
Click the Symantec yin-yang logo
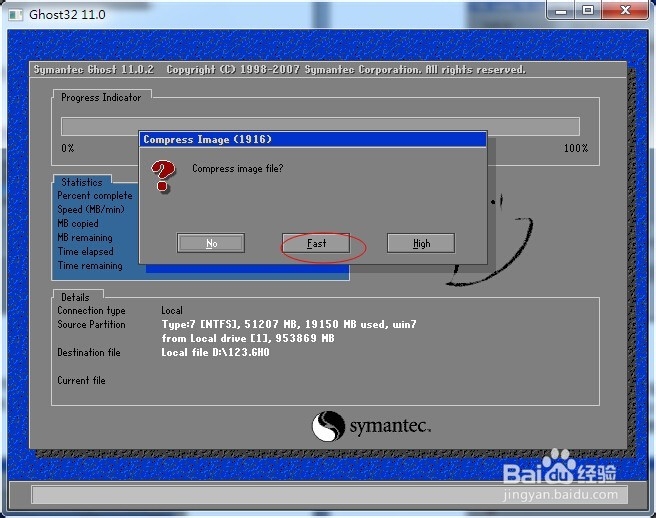[328, 426]
